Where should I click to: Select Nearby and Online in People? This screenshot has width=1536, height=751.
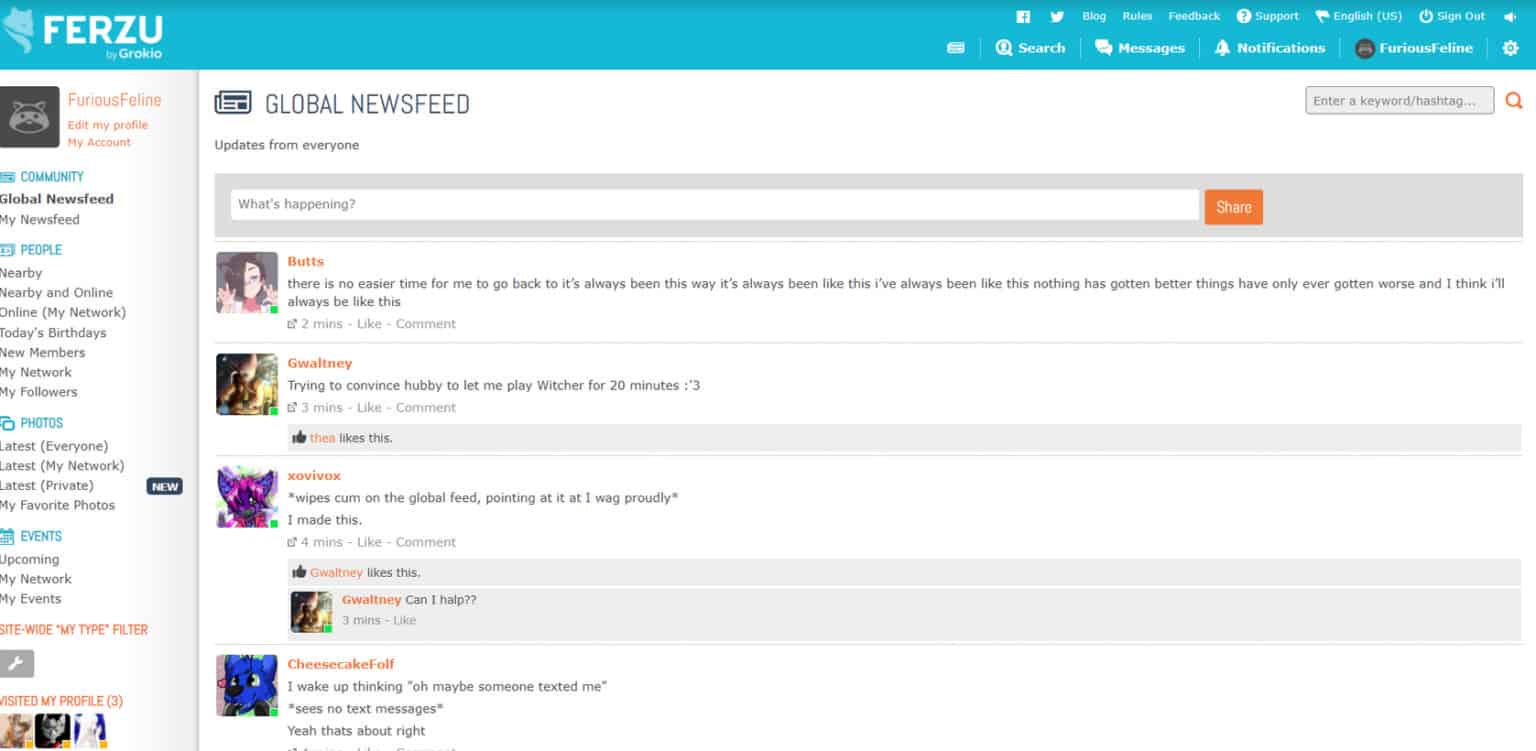[56, 293]
